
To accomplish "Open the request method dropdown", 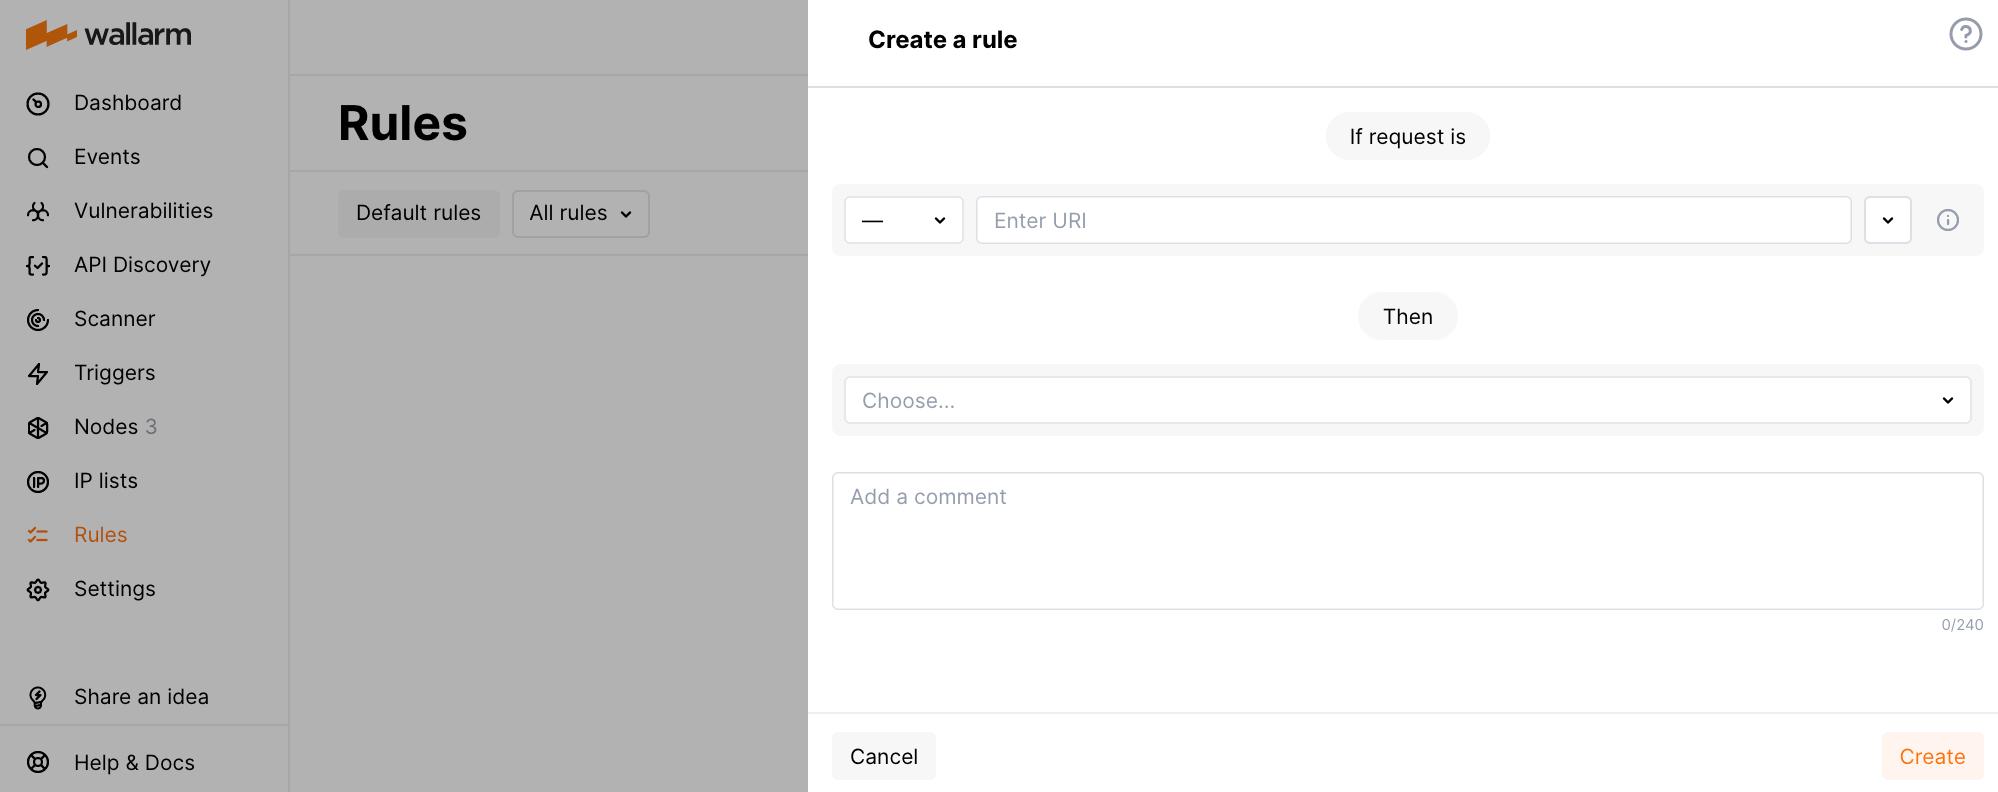I will point(903,220).
